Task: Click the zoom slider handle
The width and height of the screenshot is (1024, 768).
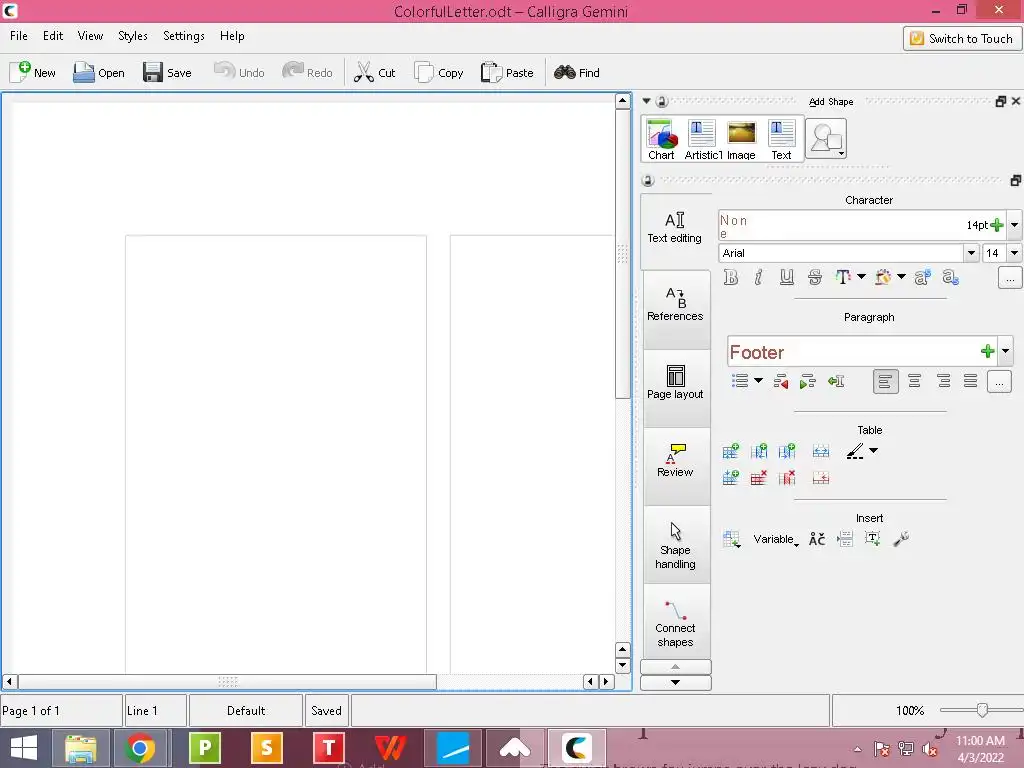Action: pyautogui.click(x=982, y=710)
